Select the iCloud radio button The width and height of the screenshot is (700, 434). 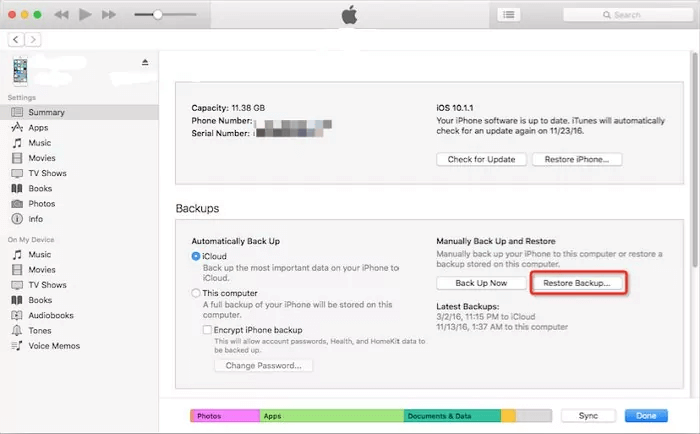196,256
